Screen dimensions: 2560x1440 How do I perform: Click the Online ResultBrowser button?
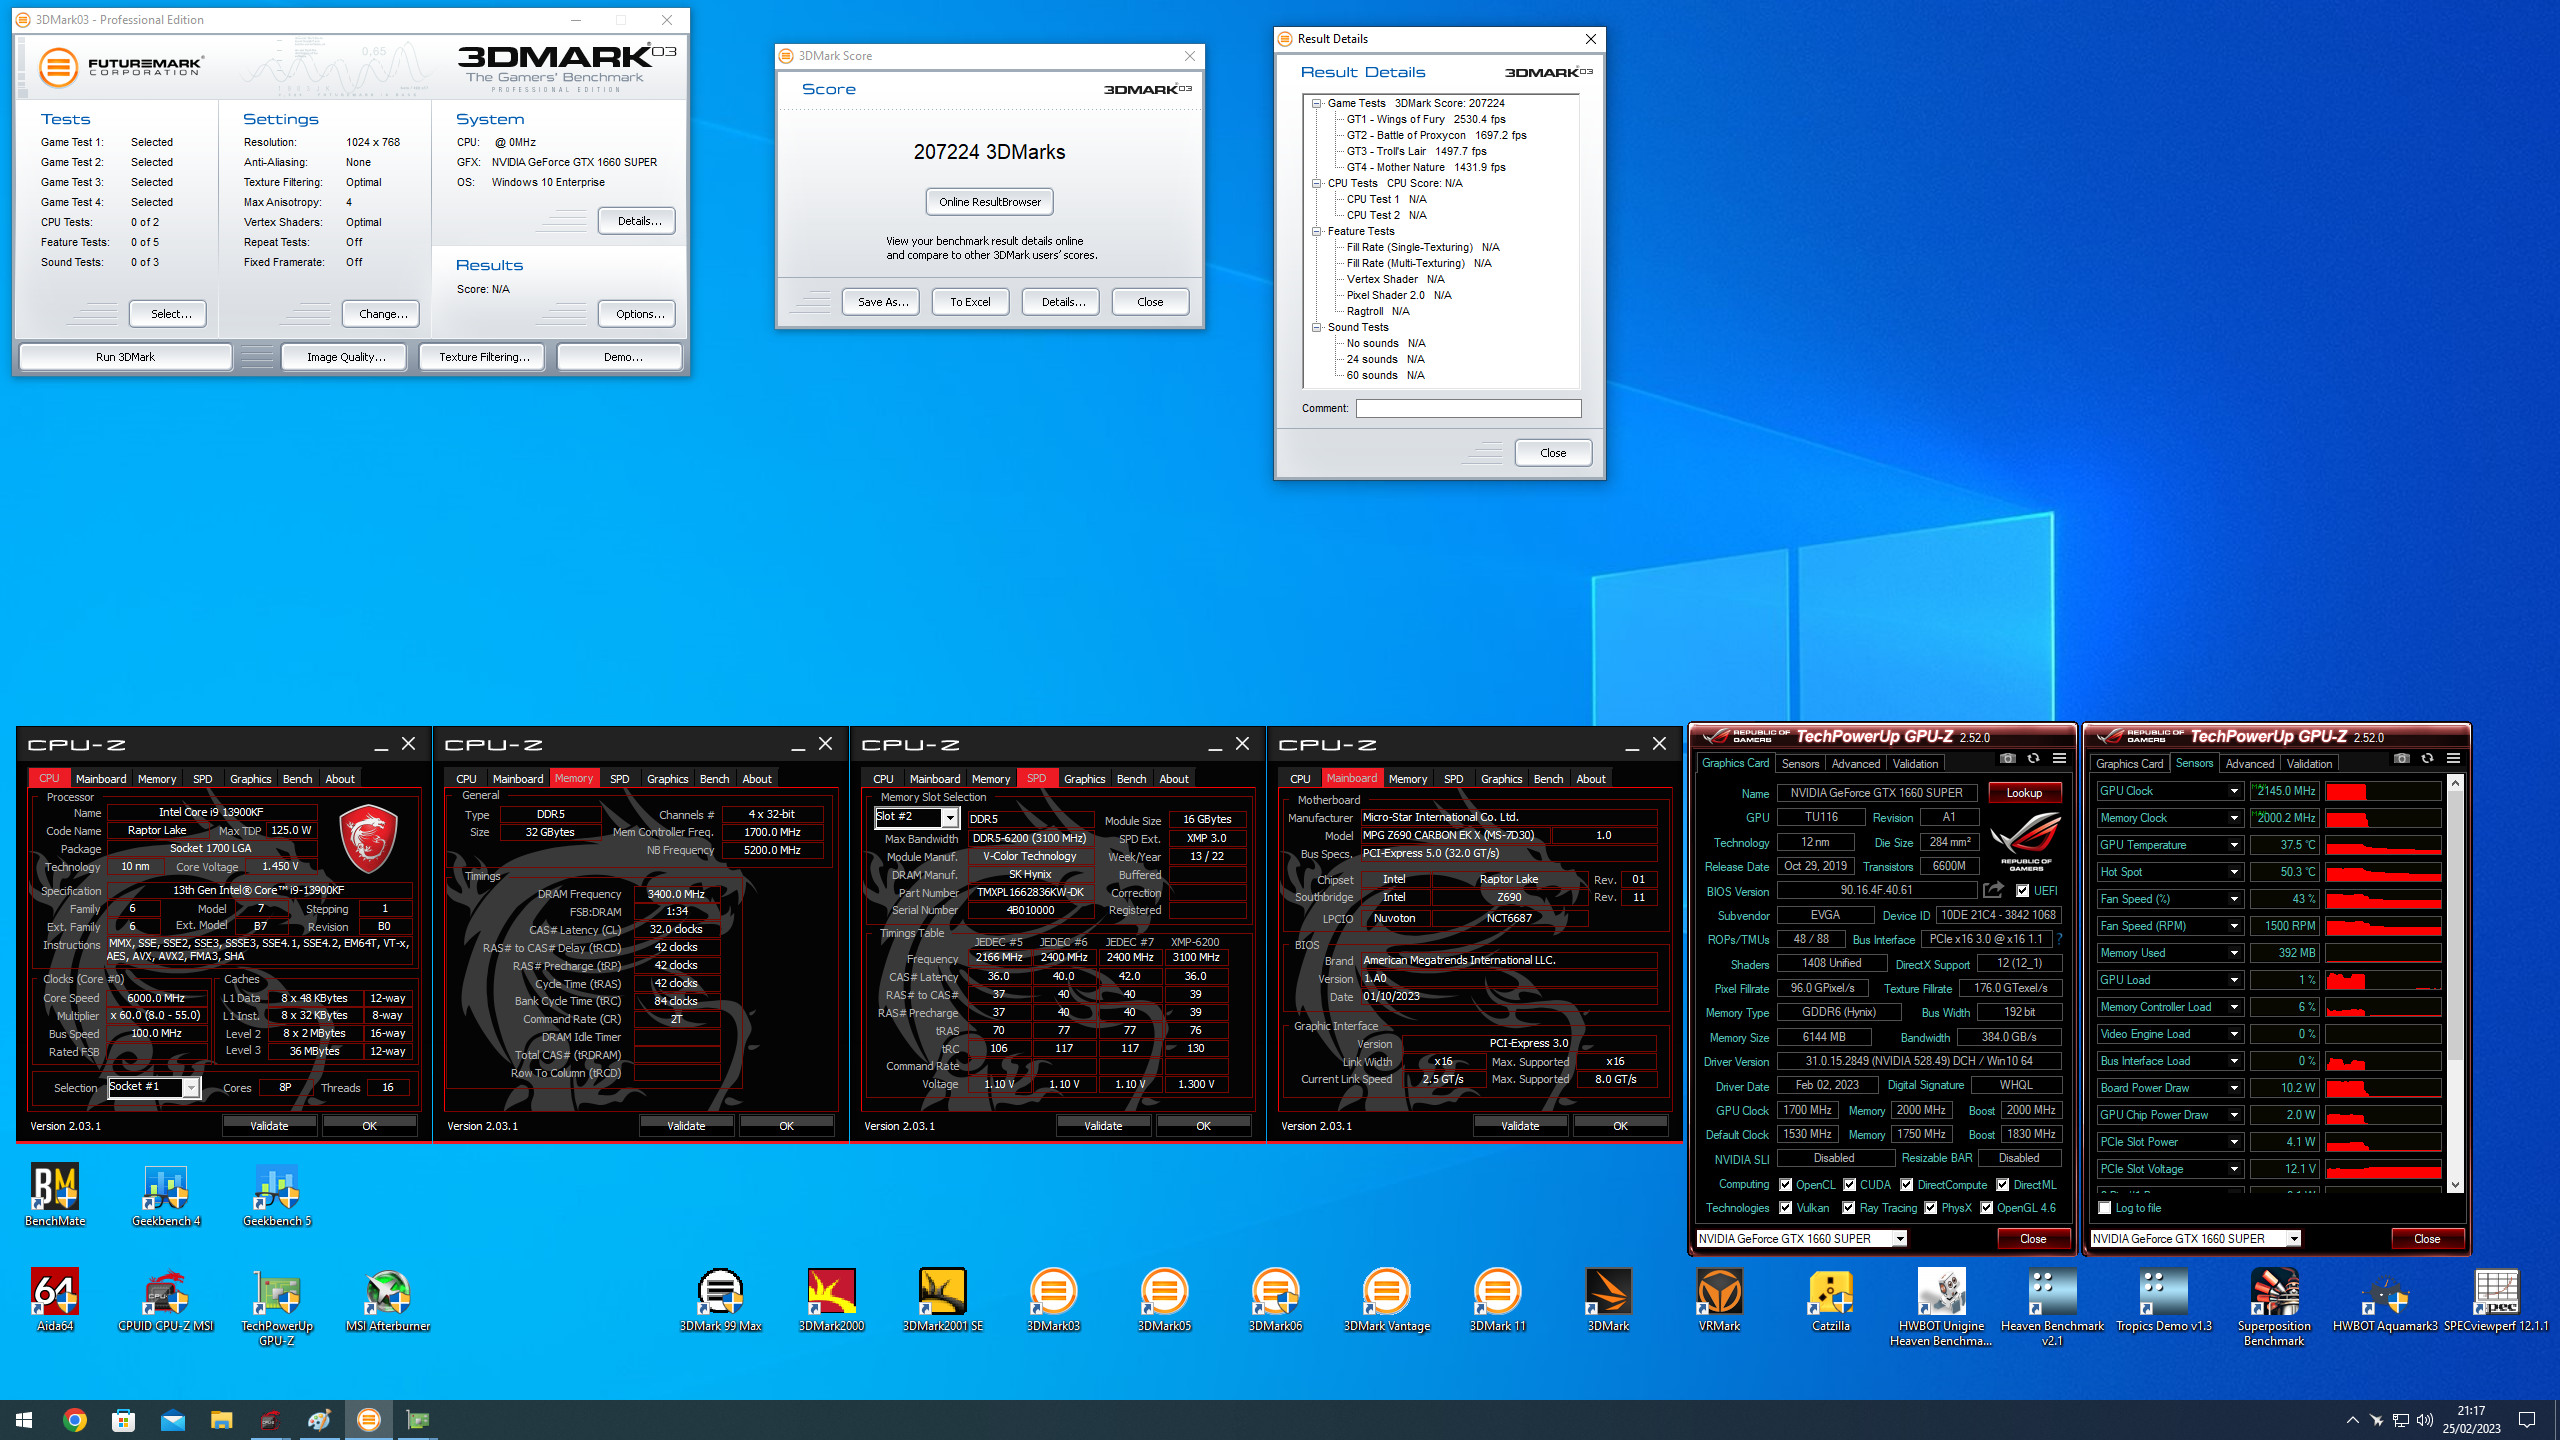pos(989,202)
